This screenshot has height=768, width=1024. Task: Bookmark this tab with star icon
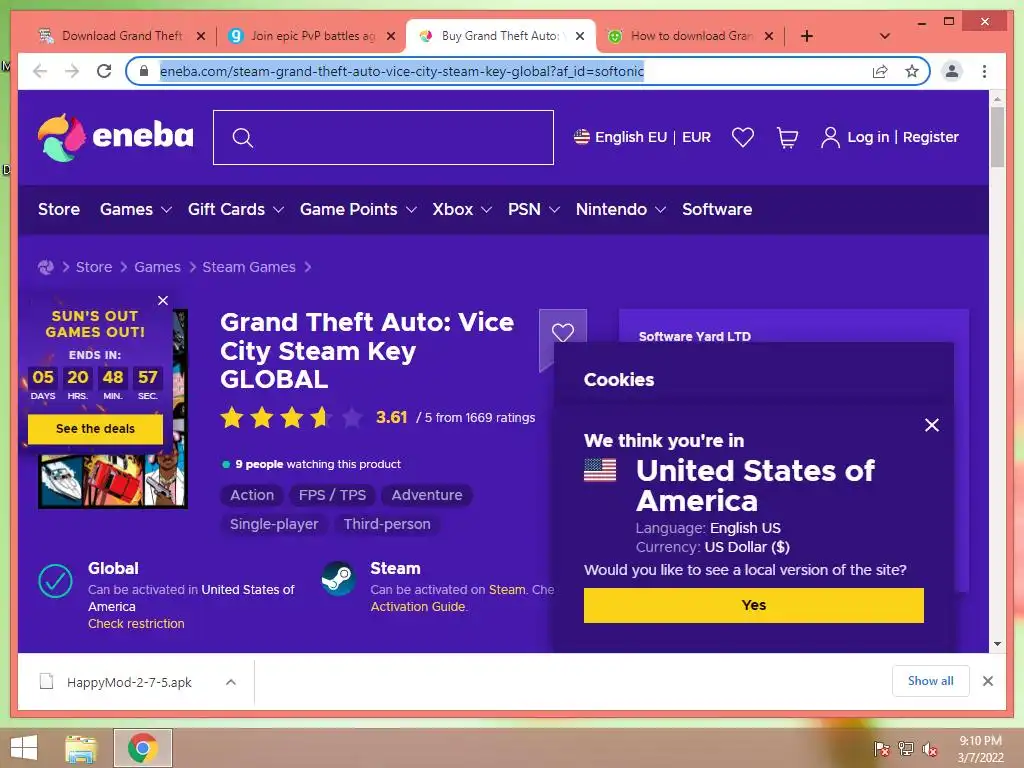(912, 71)
